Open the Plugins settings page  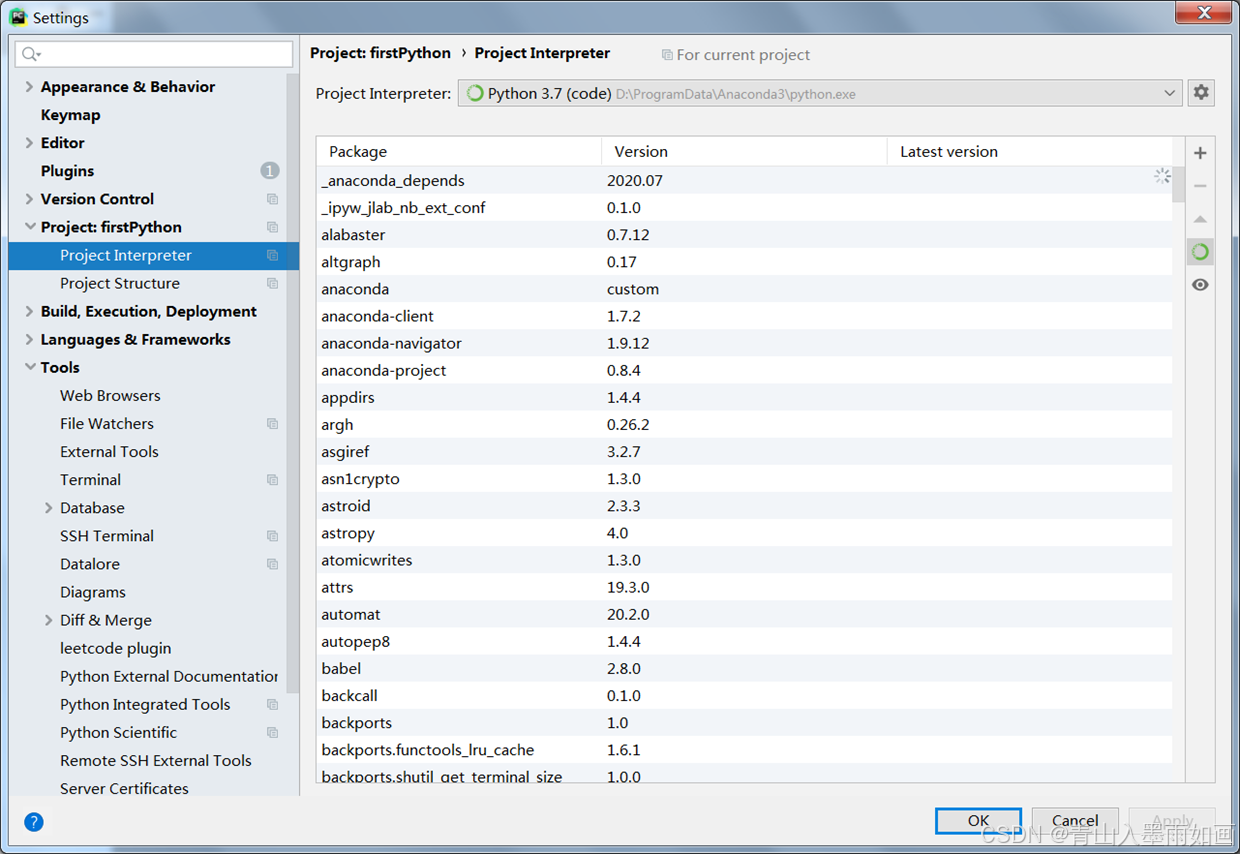pos(67,171)
